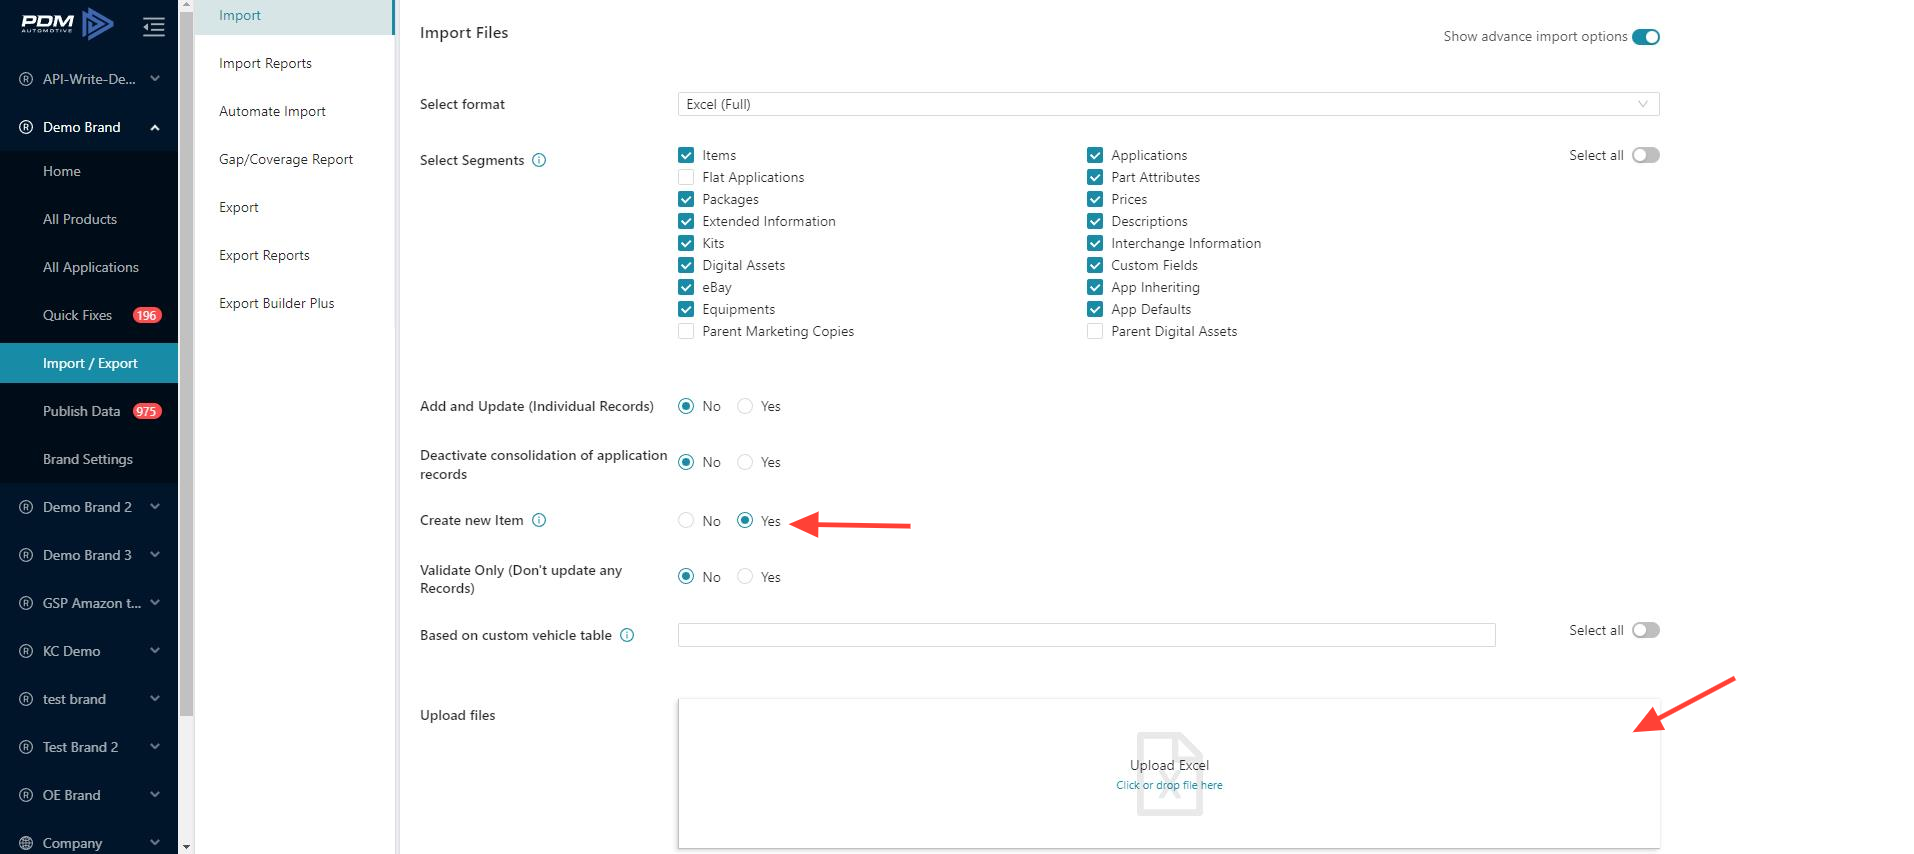Click the registered icon next to Demo Brand
This screenshot has width=1914, height=854.
[26, 127]
